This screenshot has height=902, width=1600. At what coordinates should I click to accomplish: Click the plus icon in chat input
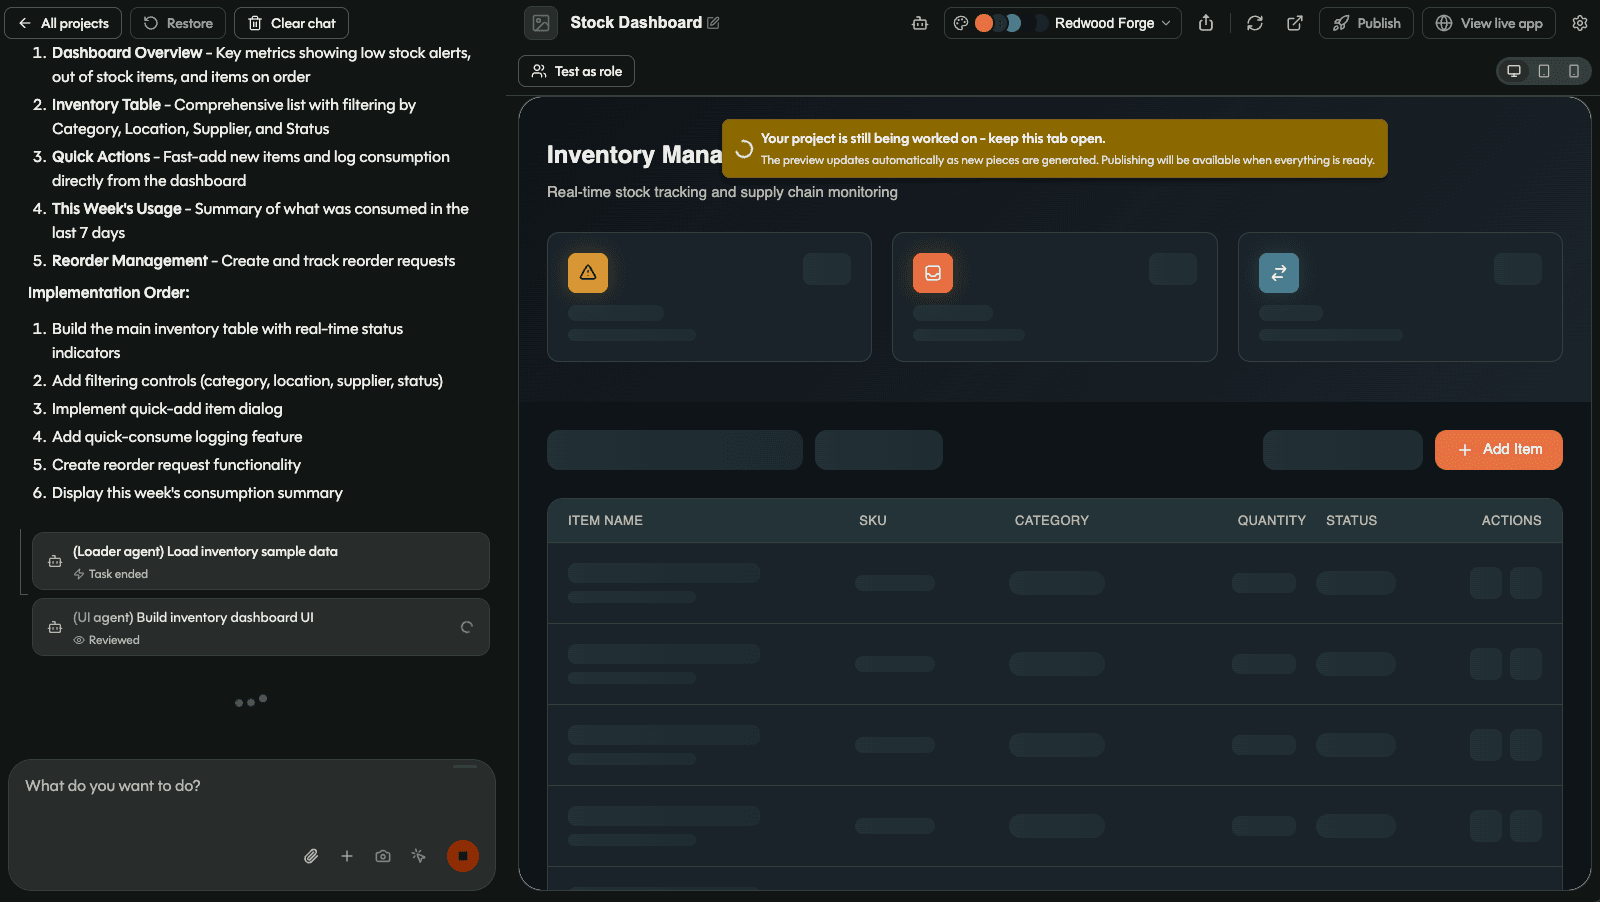coord(347,856)
